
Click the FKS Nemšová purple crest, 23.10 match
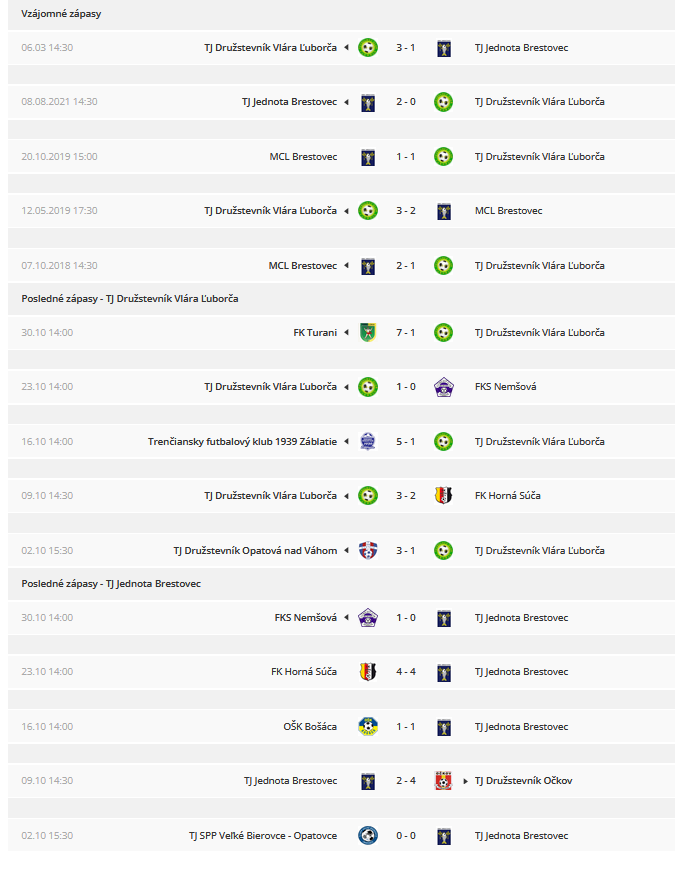443,387
